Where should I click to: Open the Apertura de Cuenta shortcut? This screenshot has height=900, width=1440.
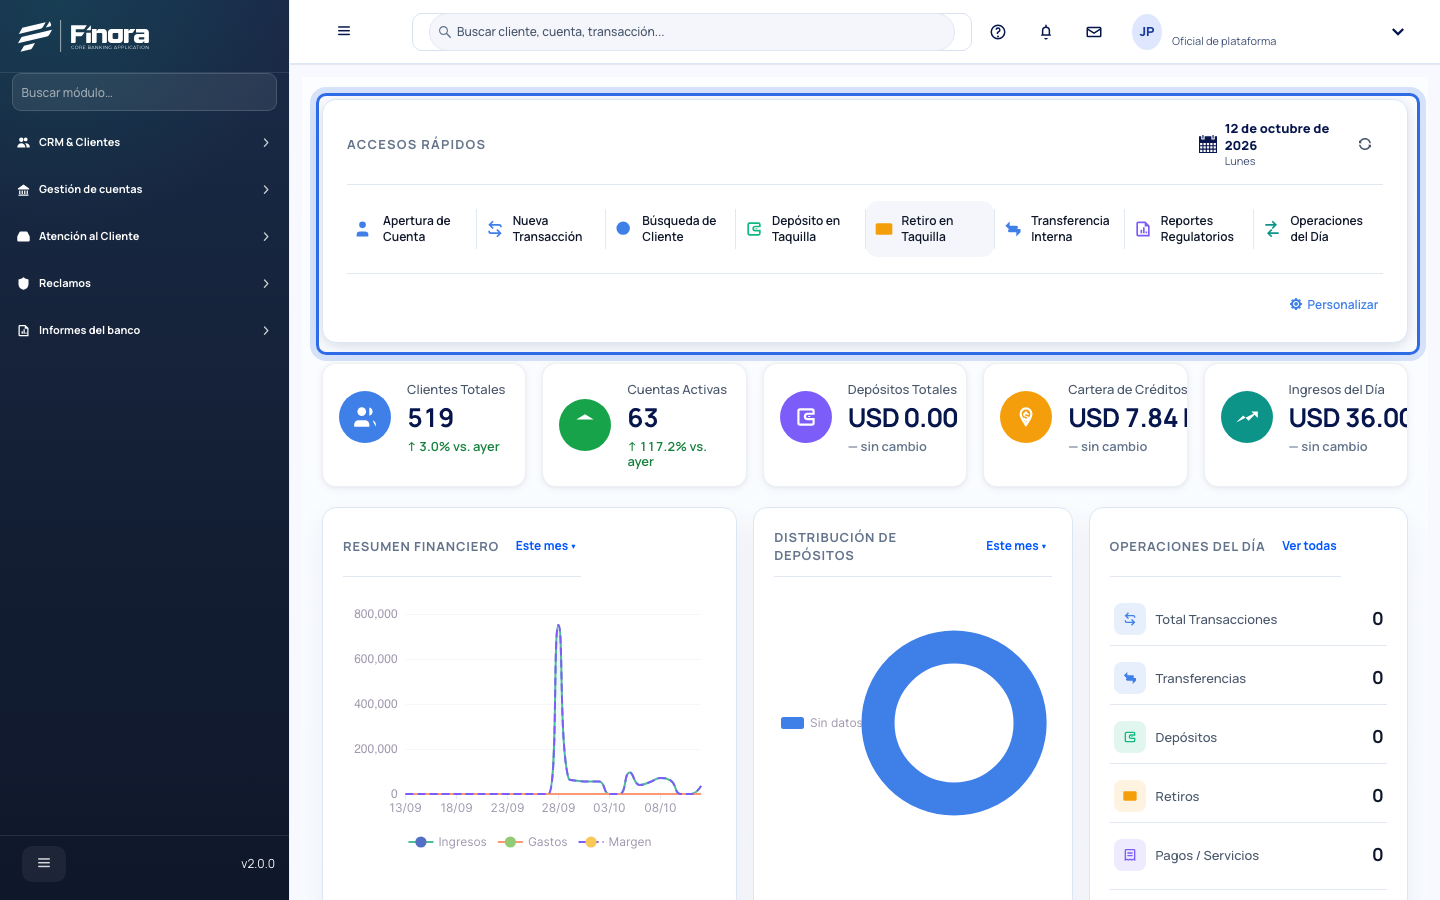[x=411, y=229]
